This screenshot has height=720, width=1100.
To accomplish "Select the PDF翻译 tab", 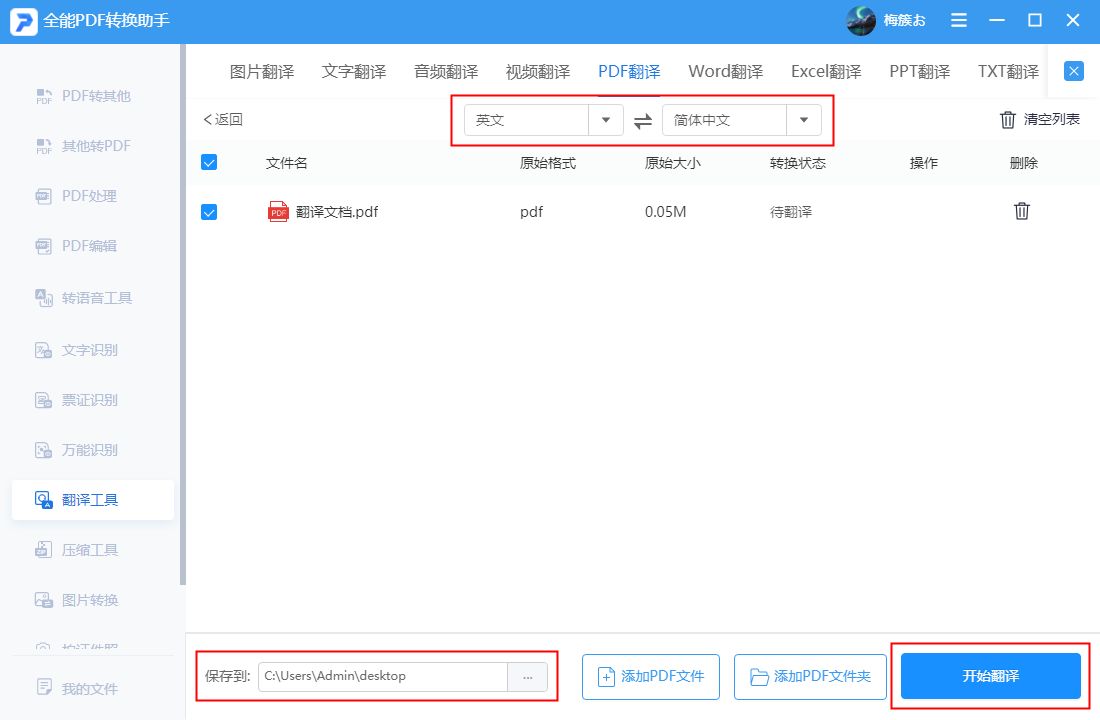I will click(x=629, y=72).
